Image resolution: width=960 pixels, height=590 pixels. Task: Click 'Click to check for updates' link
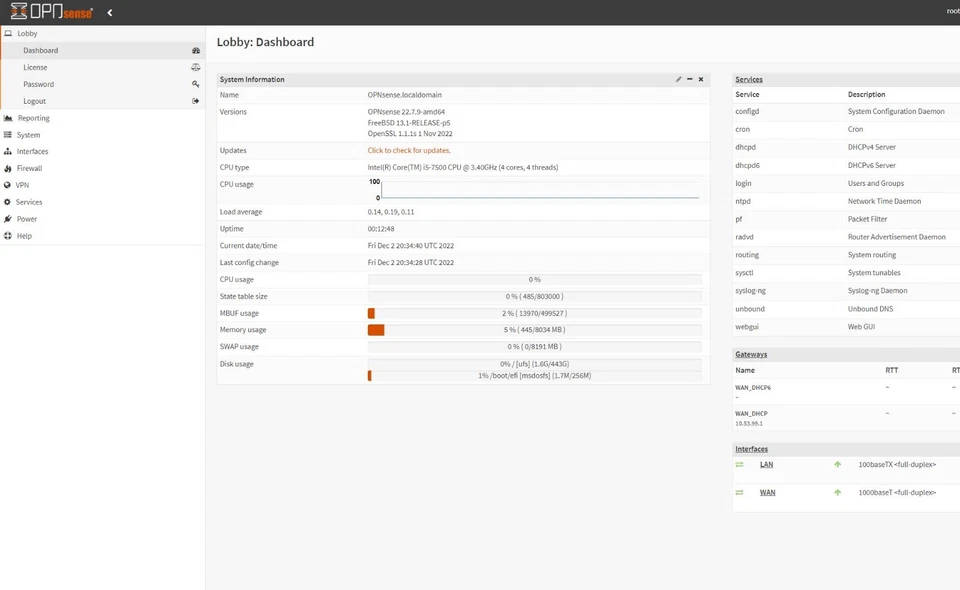pyautogui.click(x=409, y=151)
